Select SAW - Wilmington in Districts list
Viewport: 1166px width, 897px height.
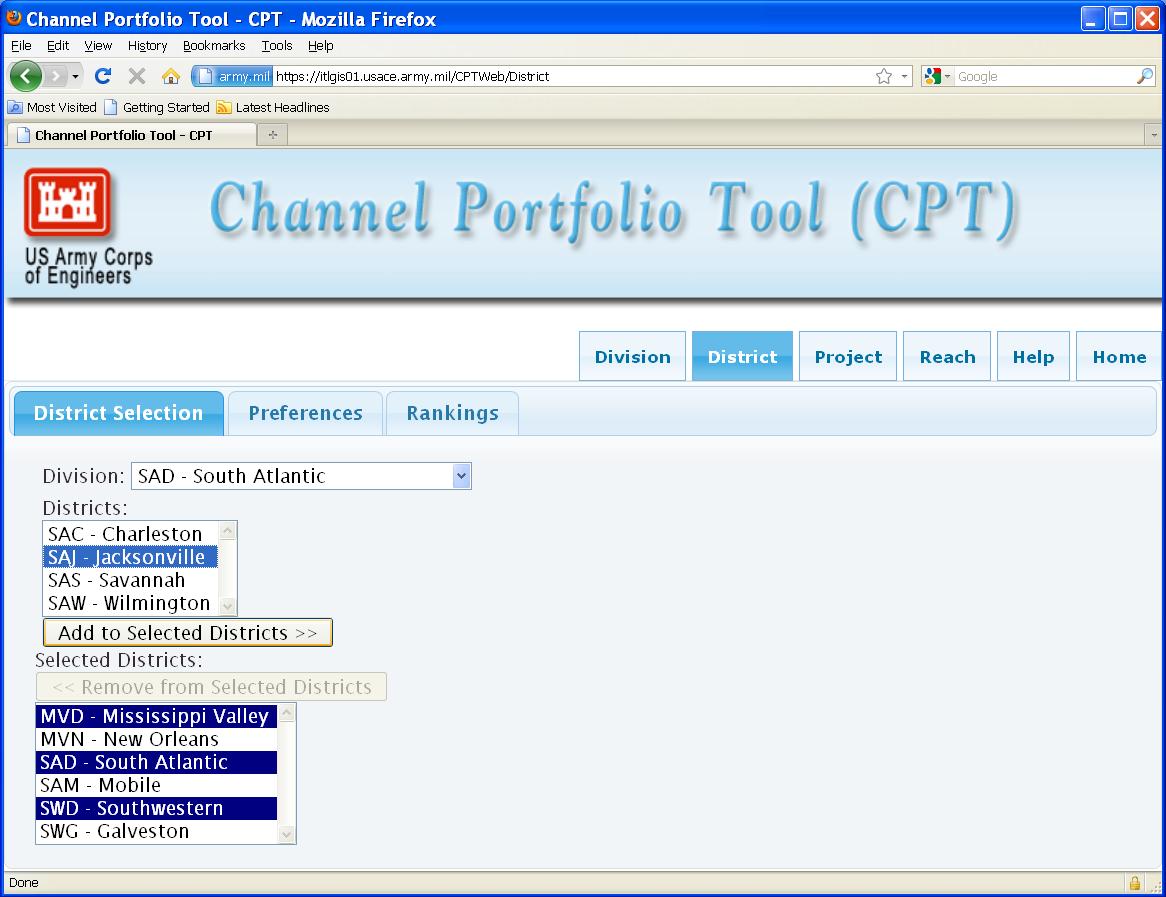pyautogui.click(x=131, y=603)
